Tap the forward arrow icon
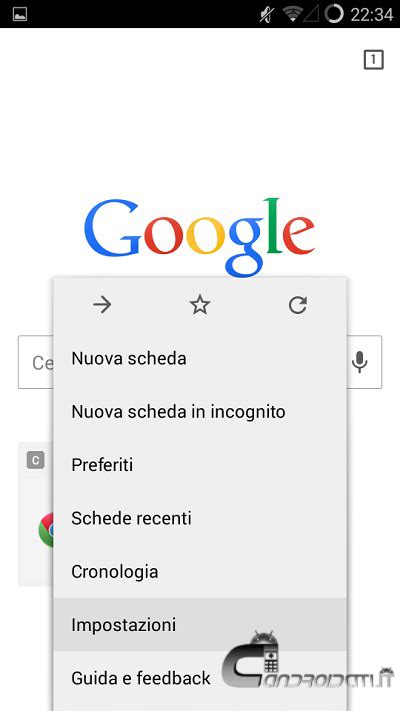Image resolution: width=400 pixels, height=711 pixels. [102, 305]
